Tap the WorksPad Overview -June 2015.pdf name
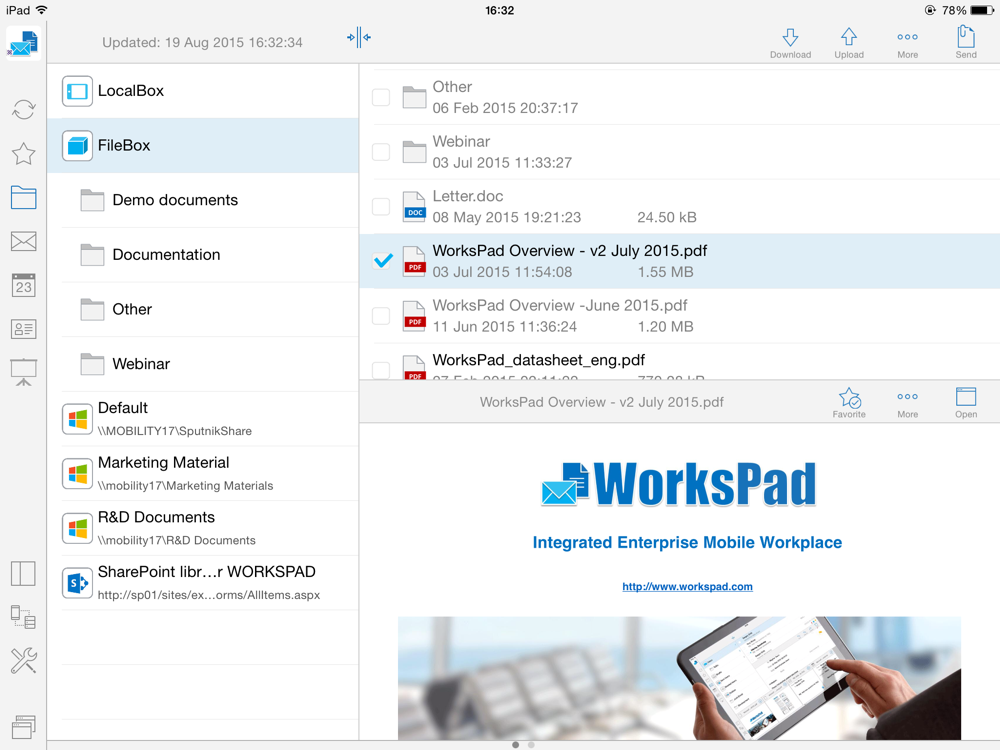The width and height of the screenshot is (1000, 750). (560, 305)
